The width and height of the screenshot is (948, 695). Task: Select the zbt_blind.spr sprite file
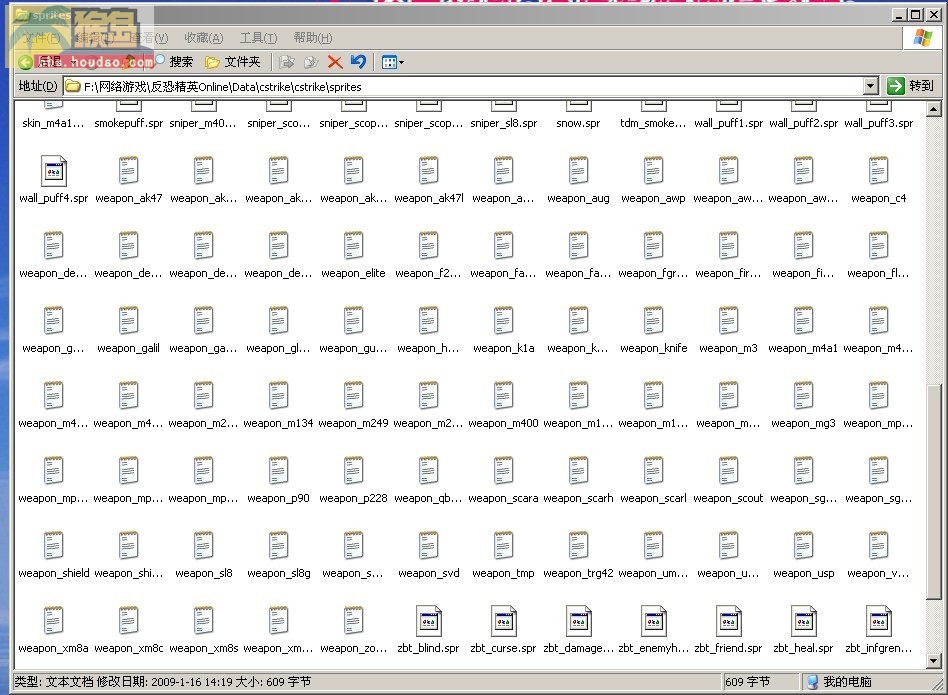[428, 621]
